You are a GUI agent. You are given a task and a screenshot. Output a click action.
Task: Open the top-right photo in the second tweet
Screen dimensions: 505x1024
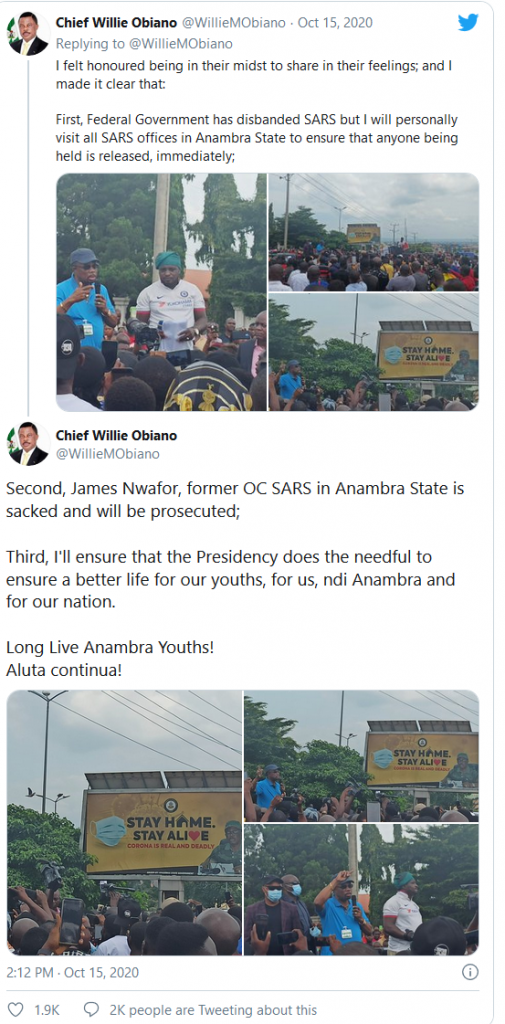click(x=361, y=756)
